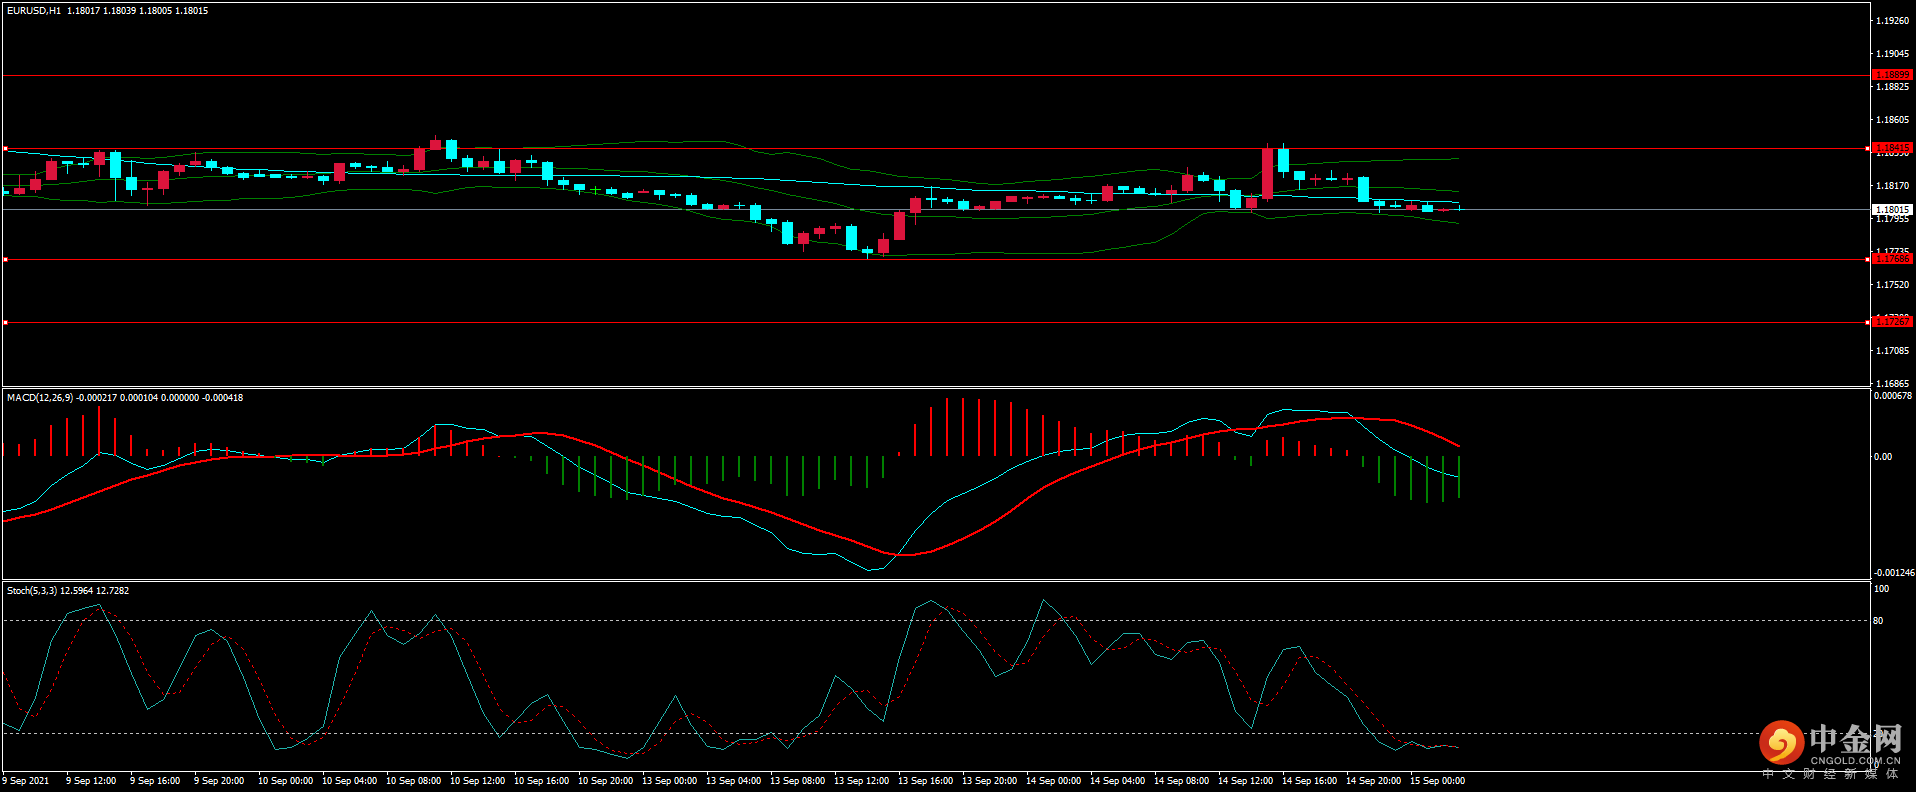1916x792 pixels.
Task: Click the red 1.18899 price tag
Action: click(x=1892, y=75)
